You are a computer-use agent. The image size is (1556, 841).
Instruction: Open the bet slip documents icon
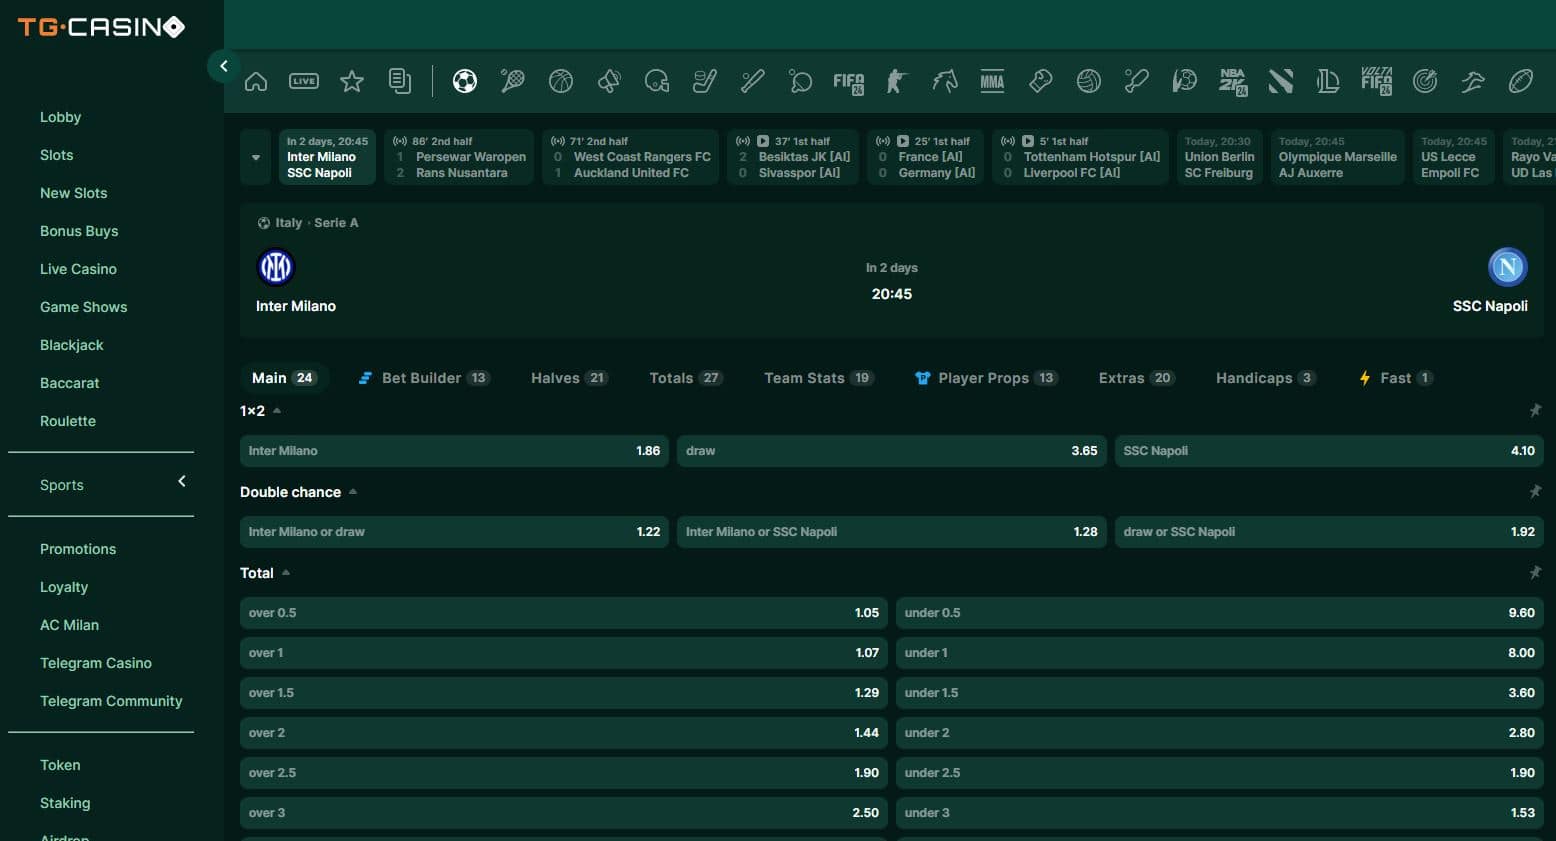pyautogui.click(x=400, y=81)
